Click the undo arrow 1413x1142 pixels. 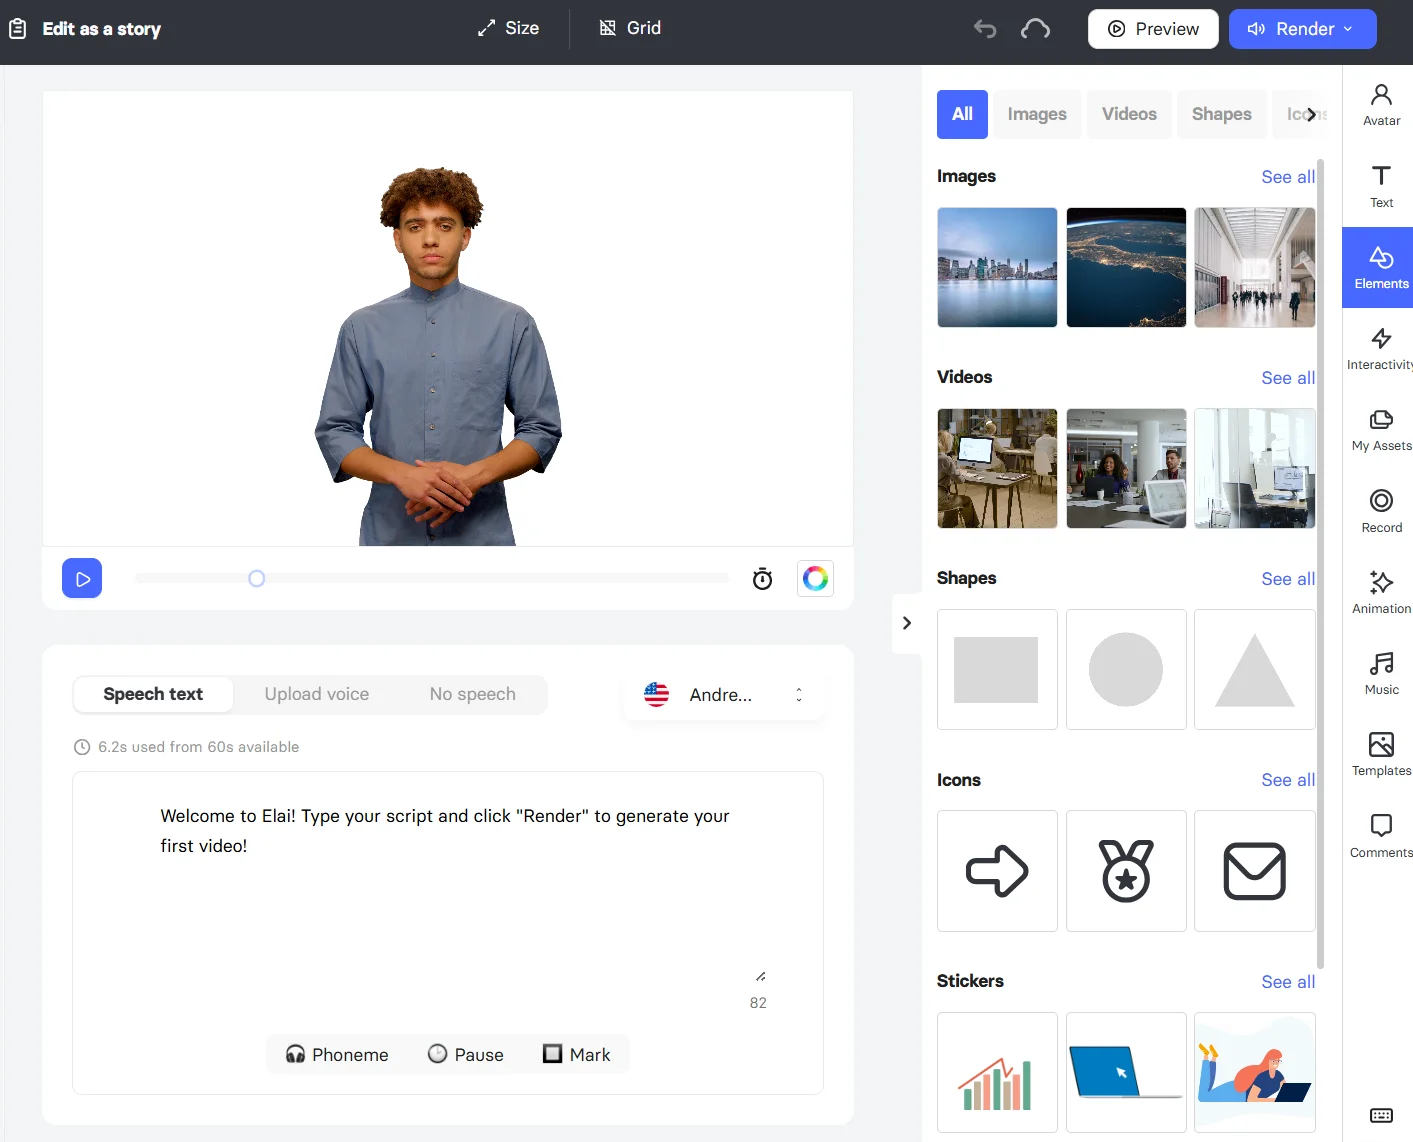(x=985, y=29)
